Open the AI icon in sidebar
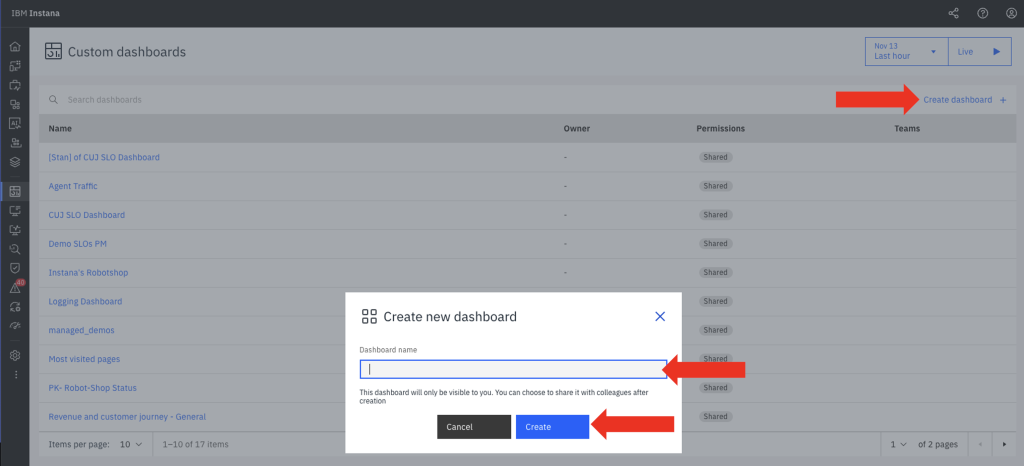This screenshot has height=466, width=1024. tap(15, 123)
